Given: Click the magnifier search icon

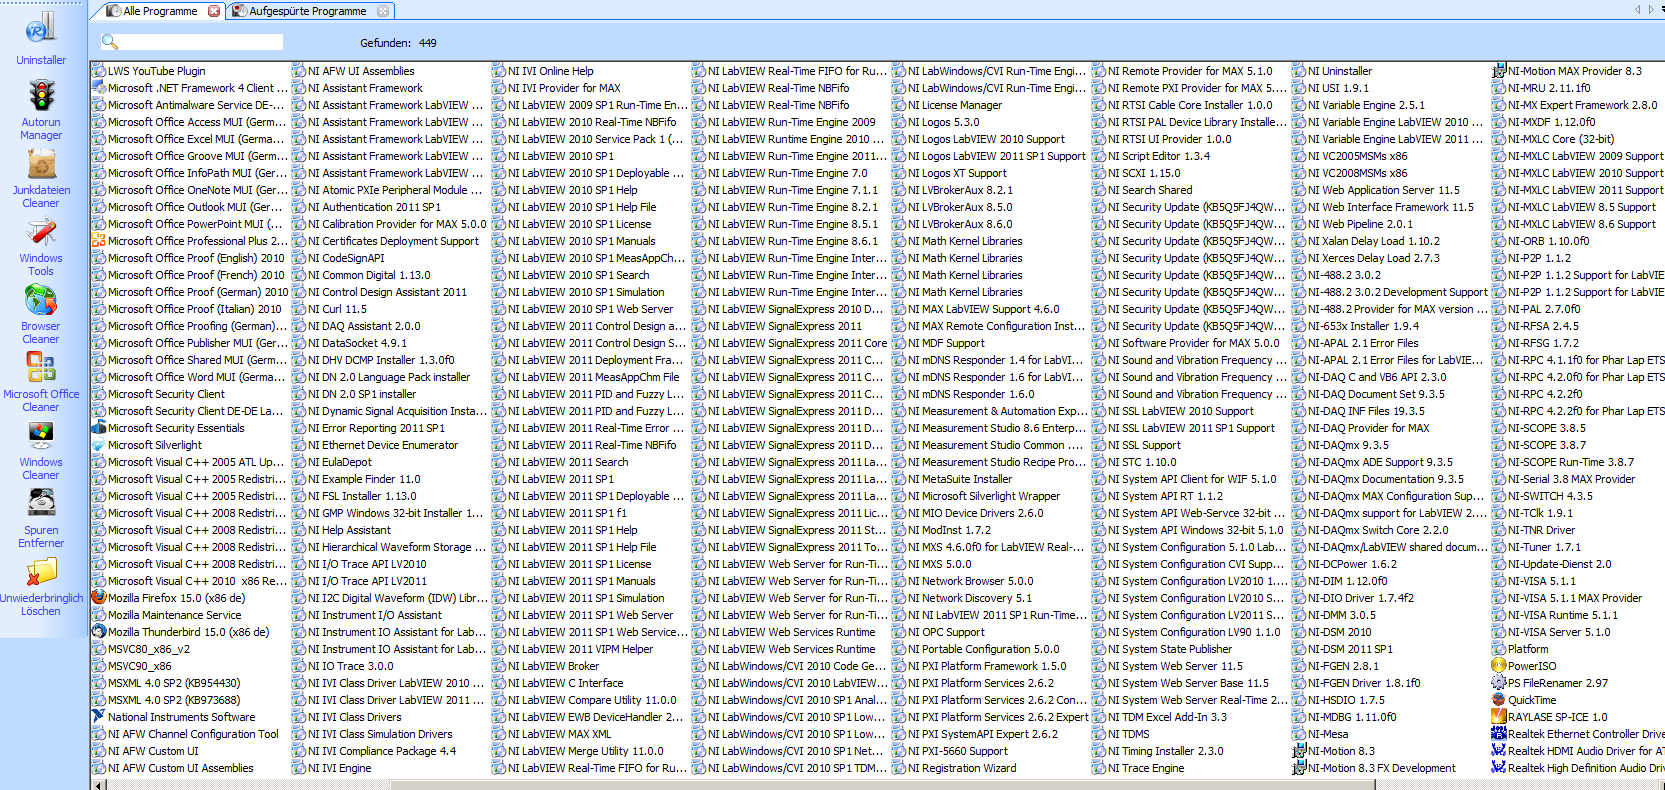Looking at the screenshot, I should (x=110, y=42).
